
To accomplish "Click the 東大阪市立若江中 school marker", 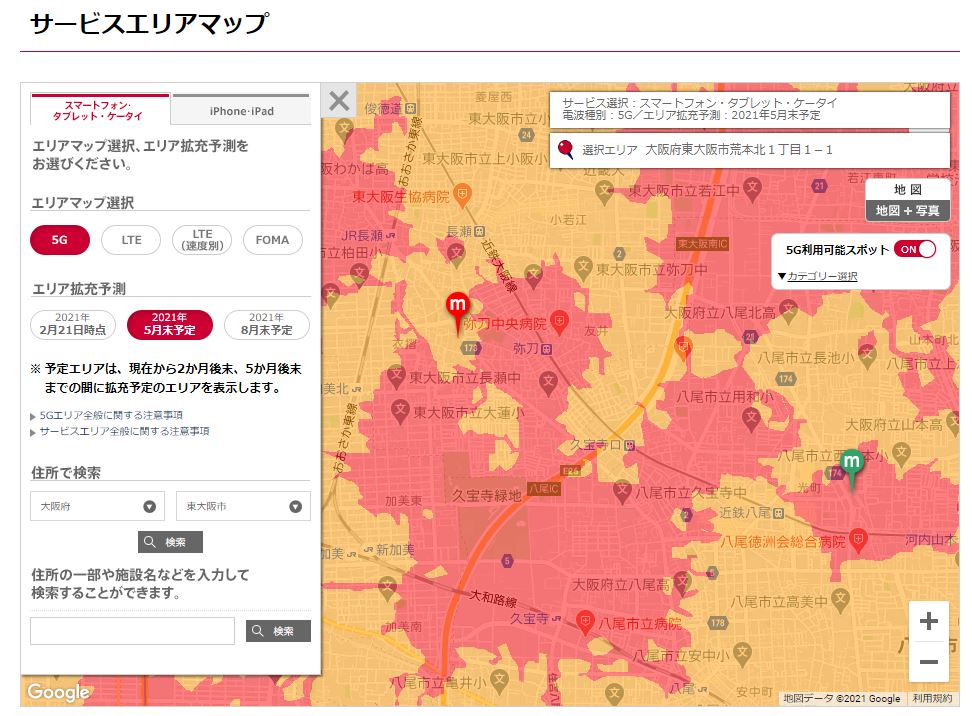I will (753, 188).
